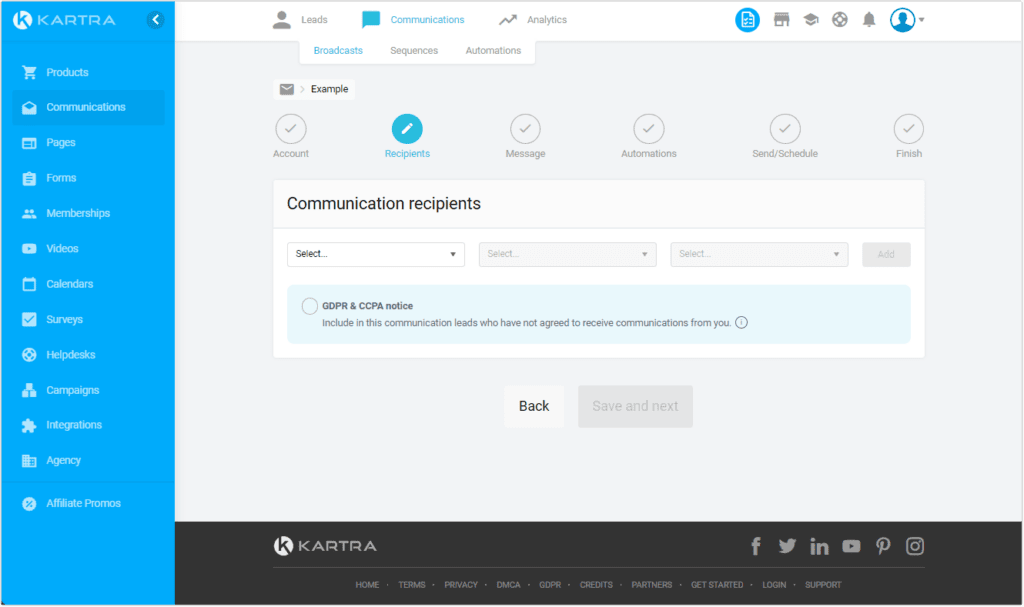The image size is (1024, 607).
Task: Open the Forms clipboard icon
Action: pyautogui.click(x=29, y=178)
